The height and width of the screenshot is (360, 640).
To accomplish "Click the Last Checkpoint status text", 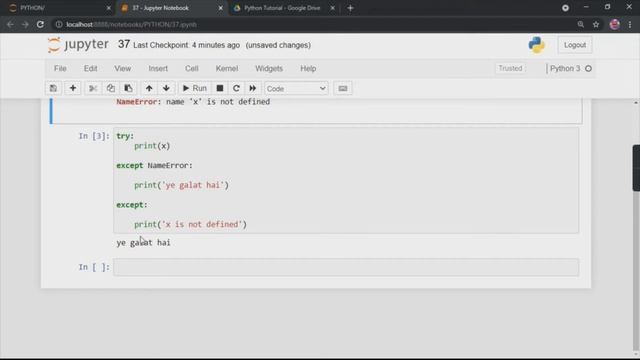I will (187, 45).
